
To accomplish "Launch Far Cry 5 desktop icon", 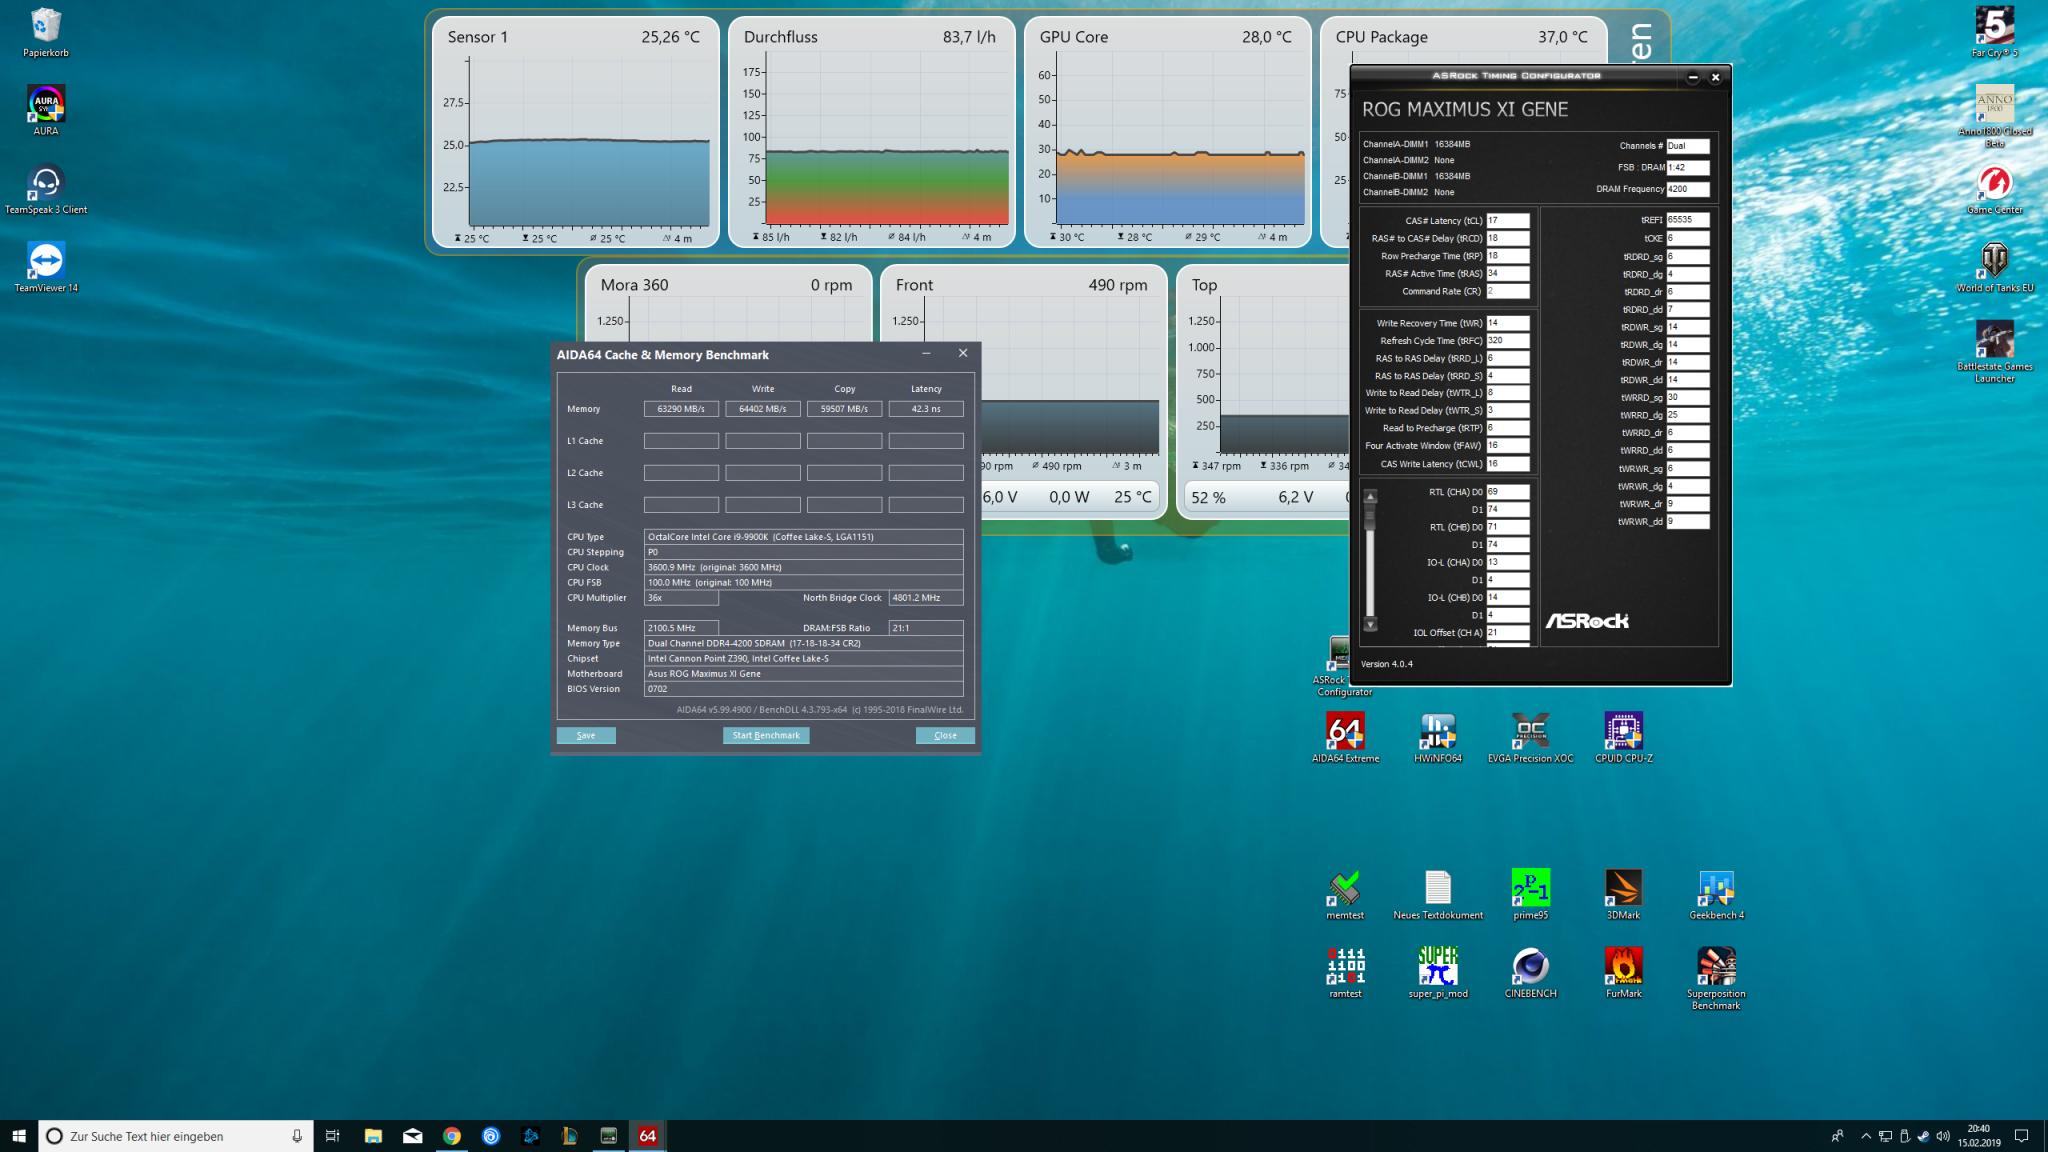I will point(1994,32).
